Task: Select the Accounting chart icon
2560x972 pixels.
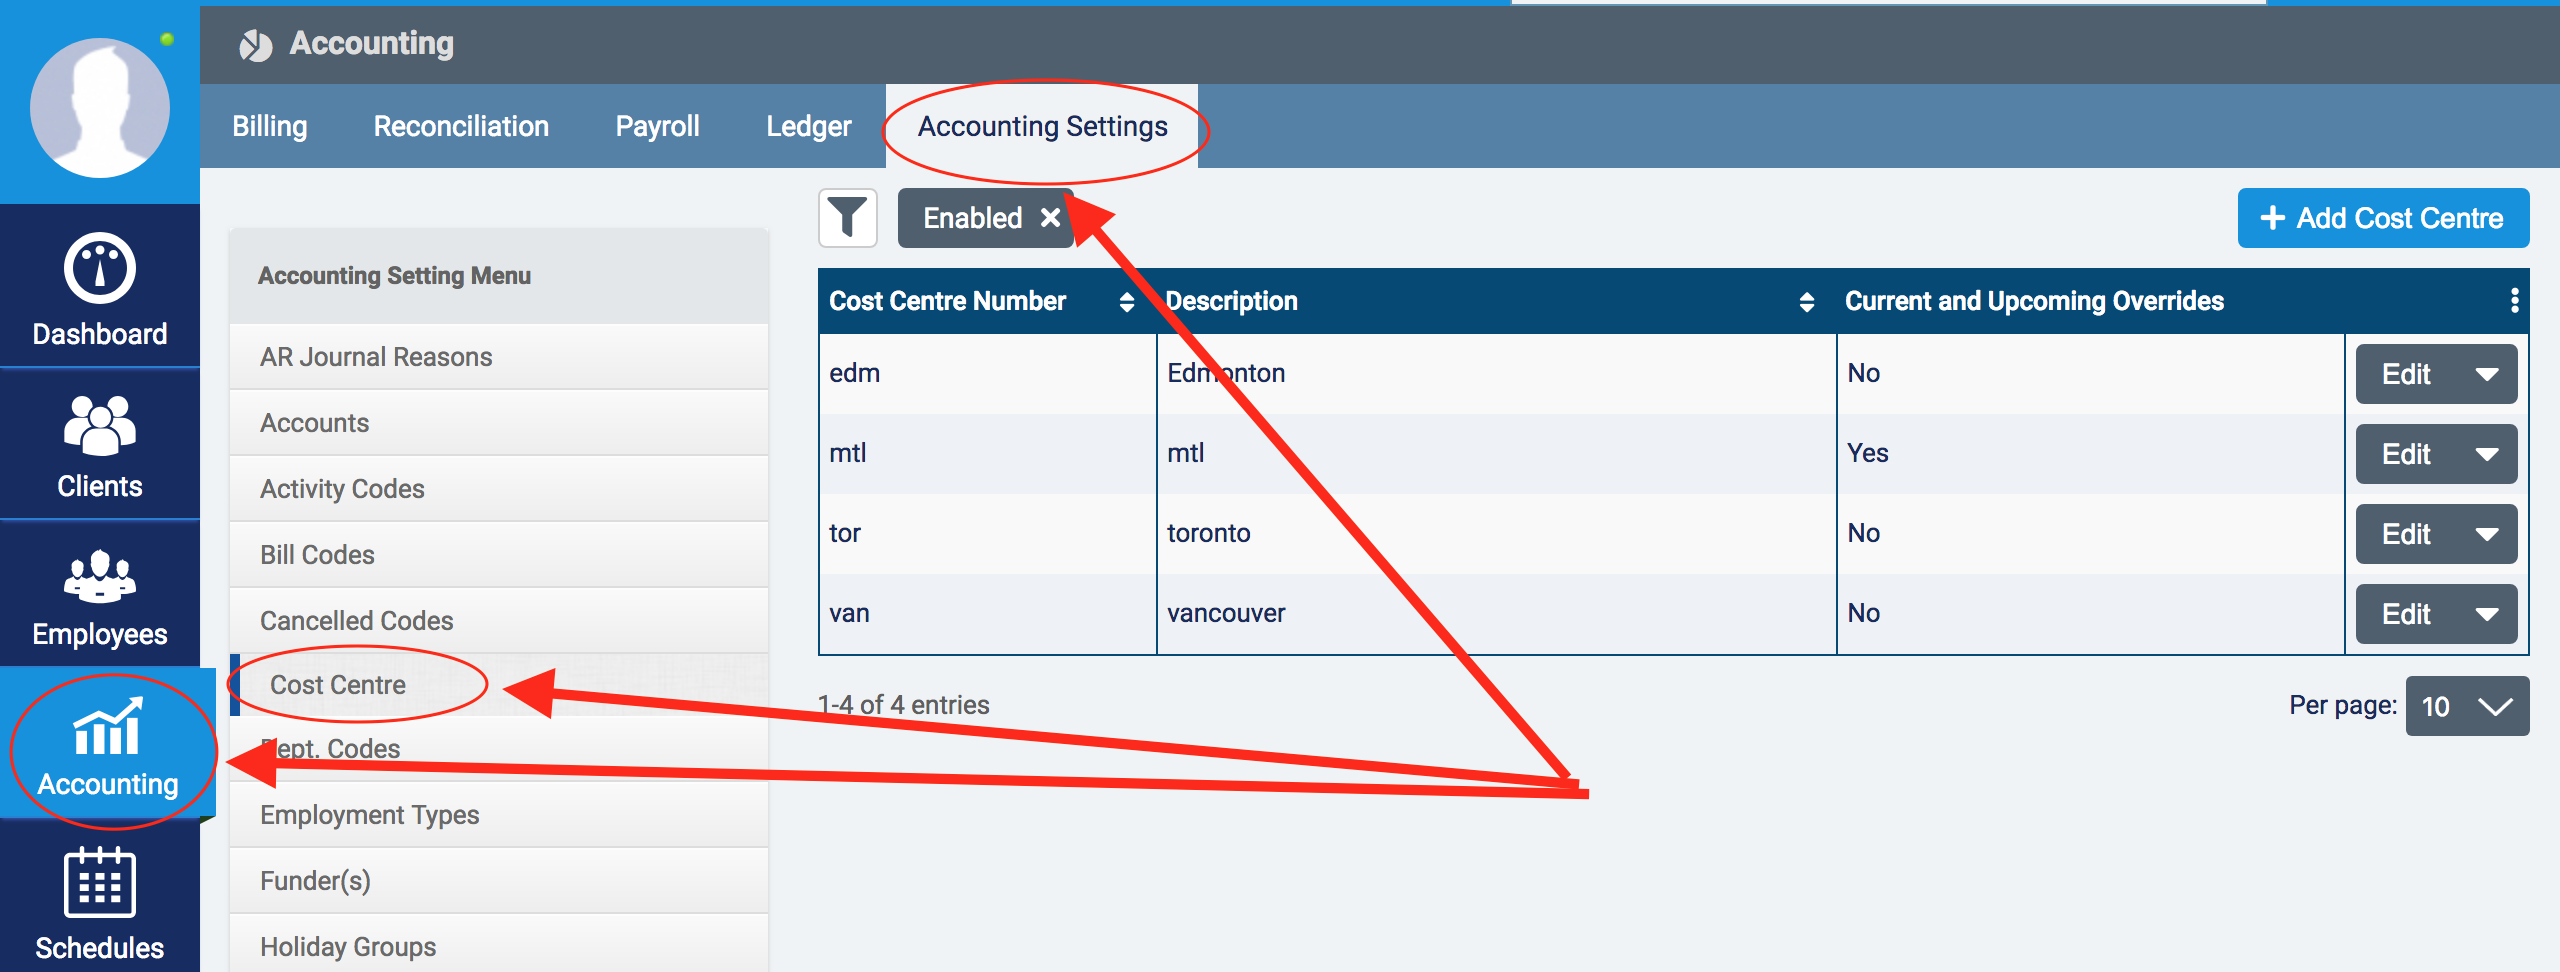Action: click(107, 728)
